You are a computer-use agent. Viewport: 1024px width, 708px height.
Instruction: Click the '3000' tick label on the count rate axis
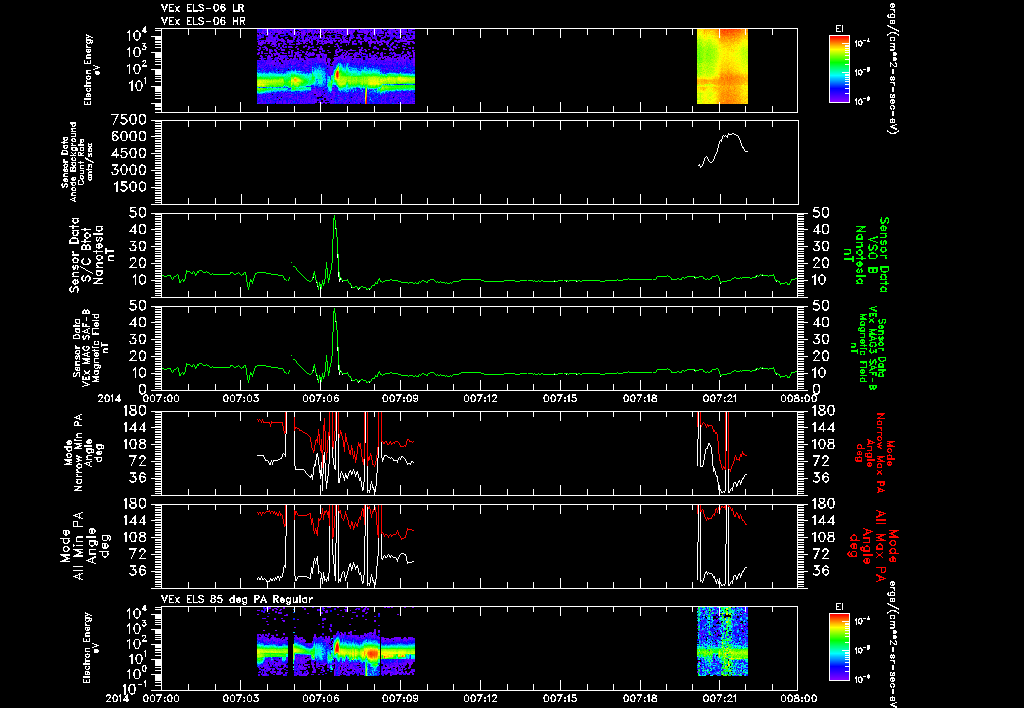(129, 170)
